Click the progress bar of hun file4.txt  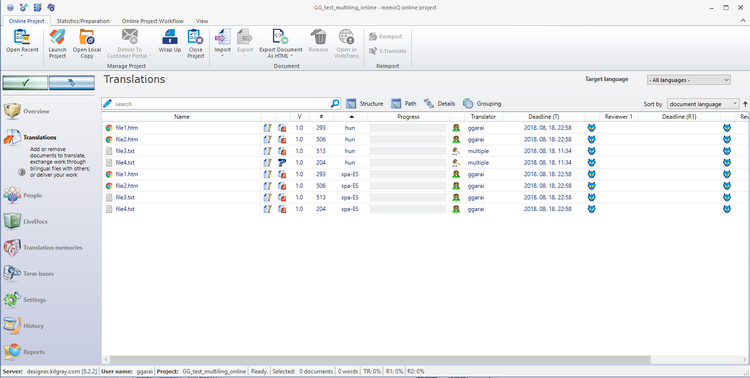pyautogui.click(x=408, y=163)
